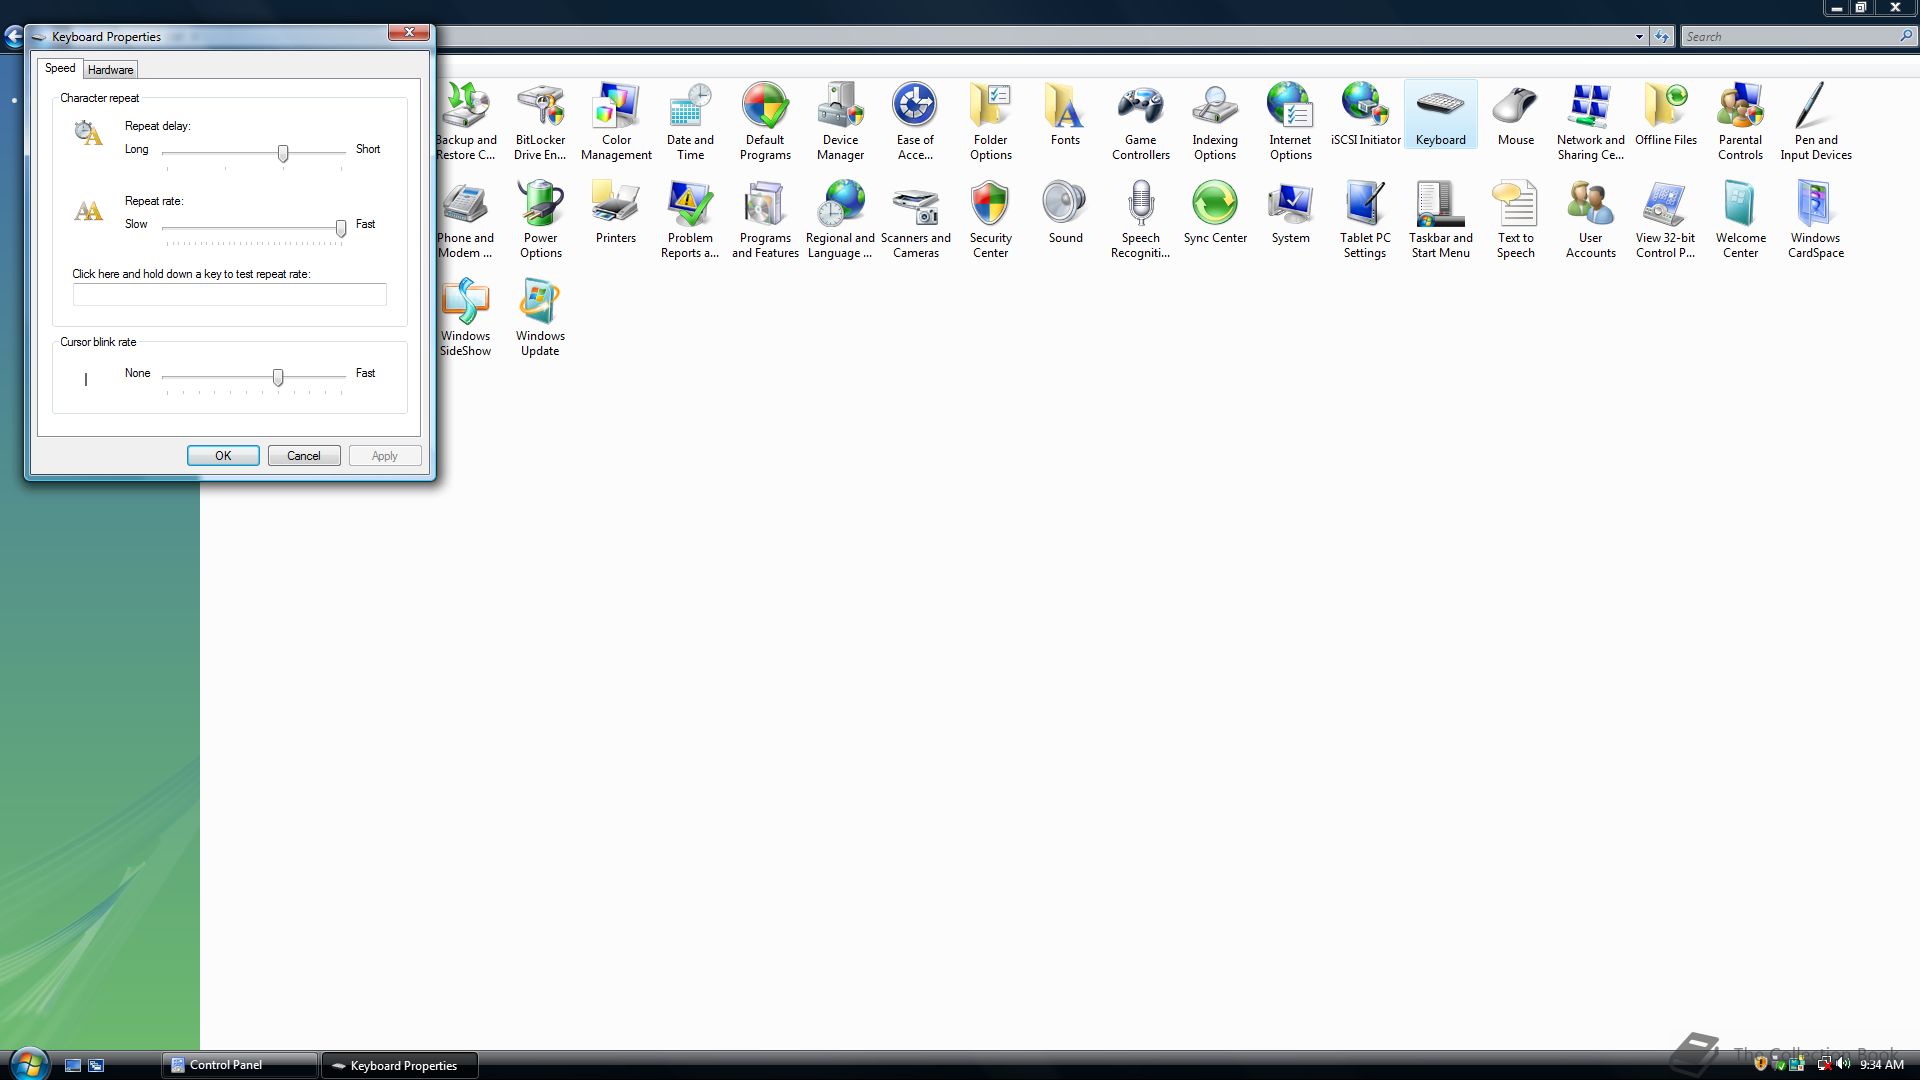Expand the address bar dropdown arrow
This screenshot has width=1920, height=1080.
tap(1639, 37)
